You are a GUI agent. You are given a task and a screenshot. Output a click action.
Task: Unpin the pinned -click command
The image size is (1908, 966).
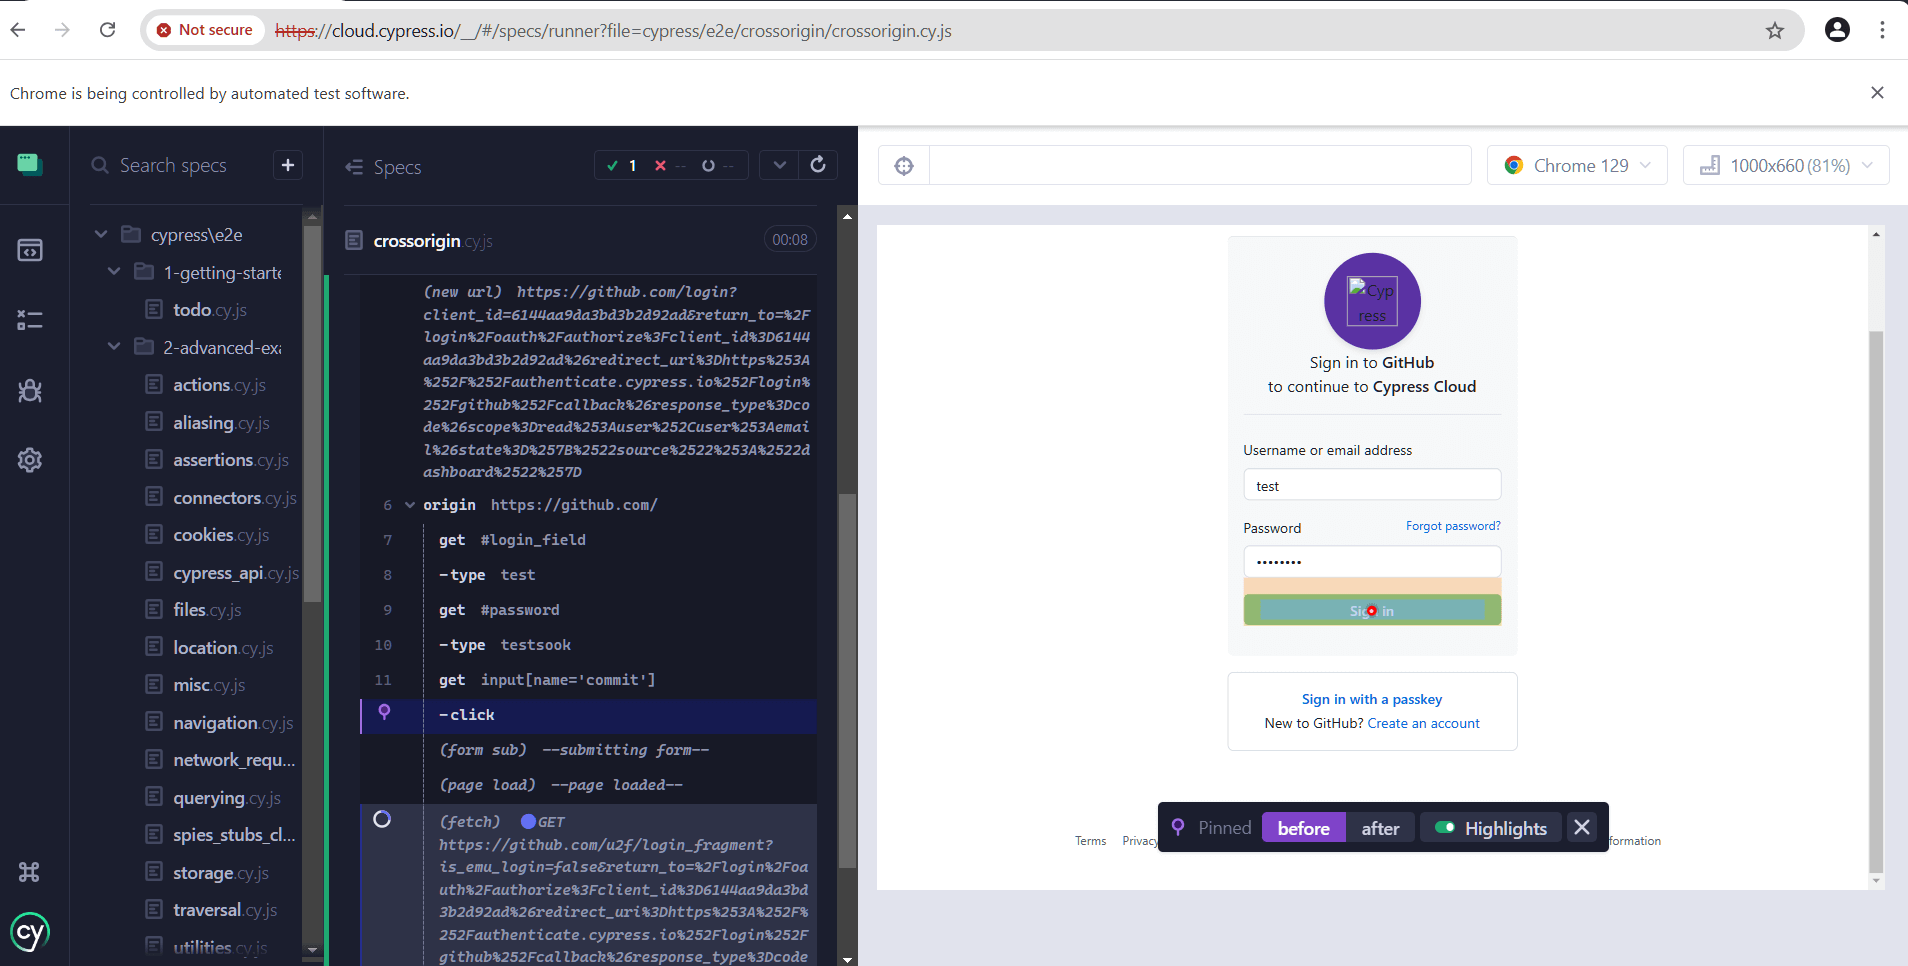pyautogui.click(x=384, y=712)
